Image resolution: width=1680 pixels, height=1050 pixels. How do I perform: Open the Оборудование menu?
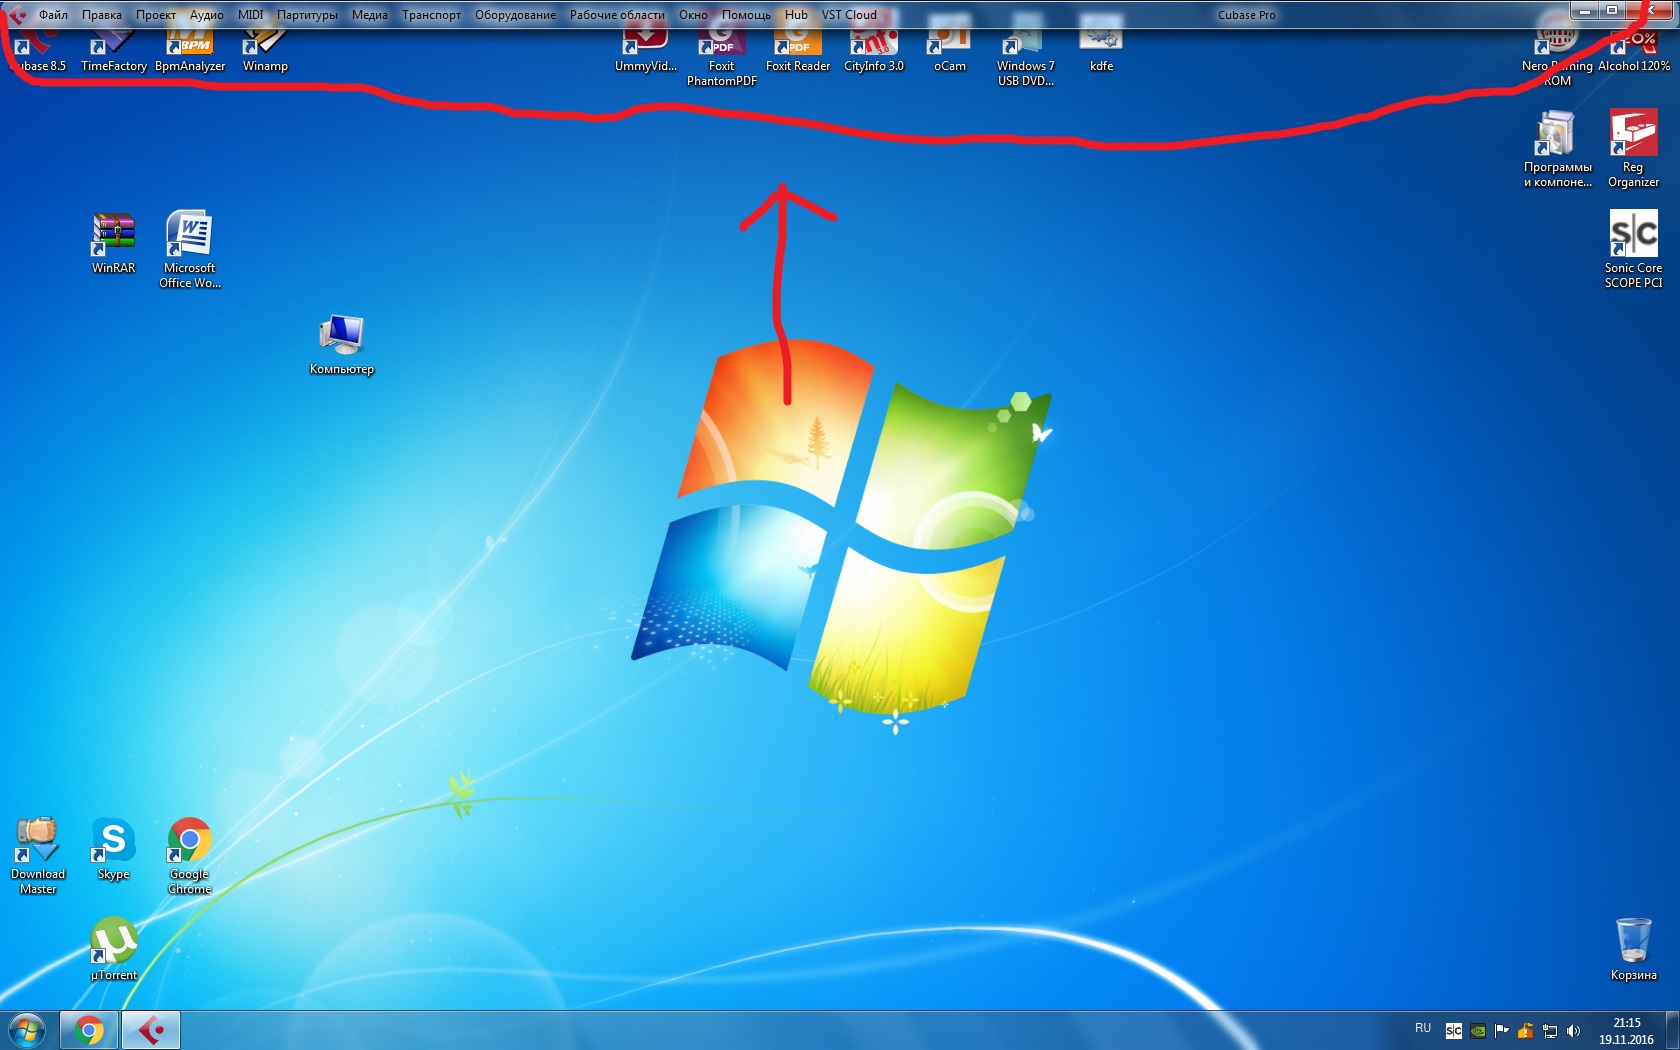(x=515, y=15)
